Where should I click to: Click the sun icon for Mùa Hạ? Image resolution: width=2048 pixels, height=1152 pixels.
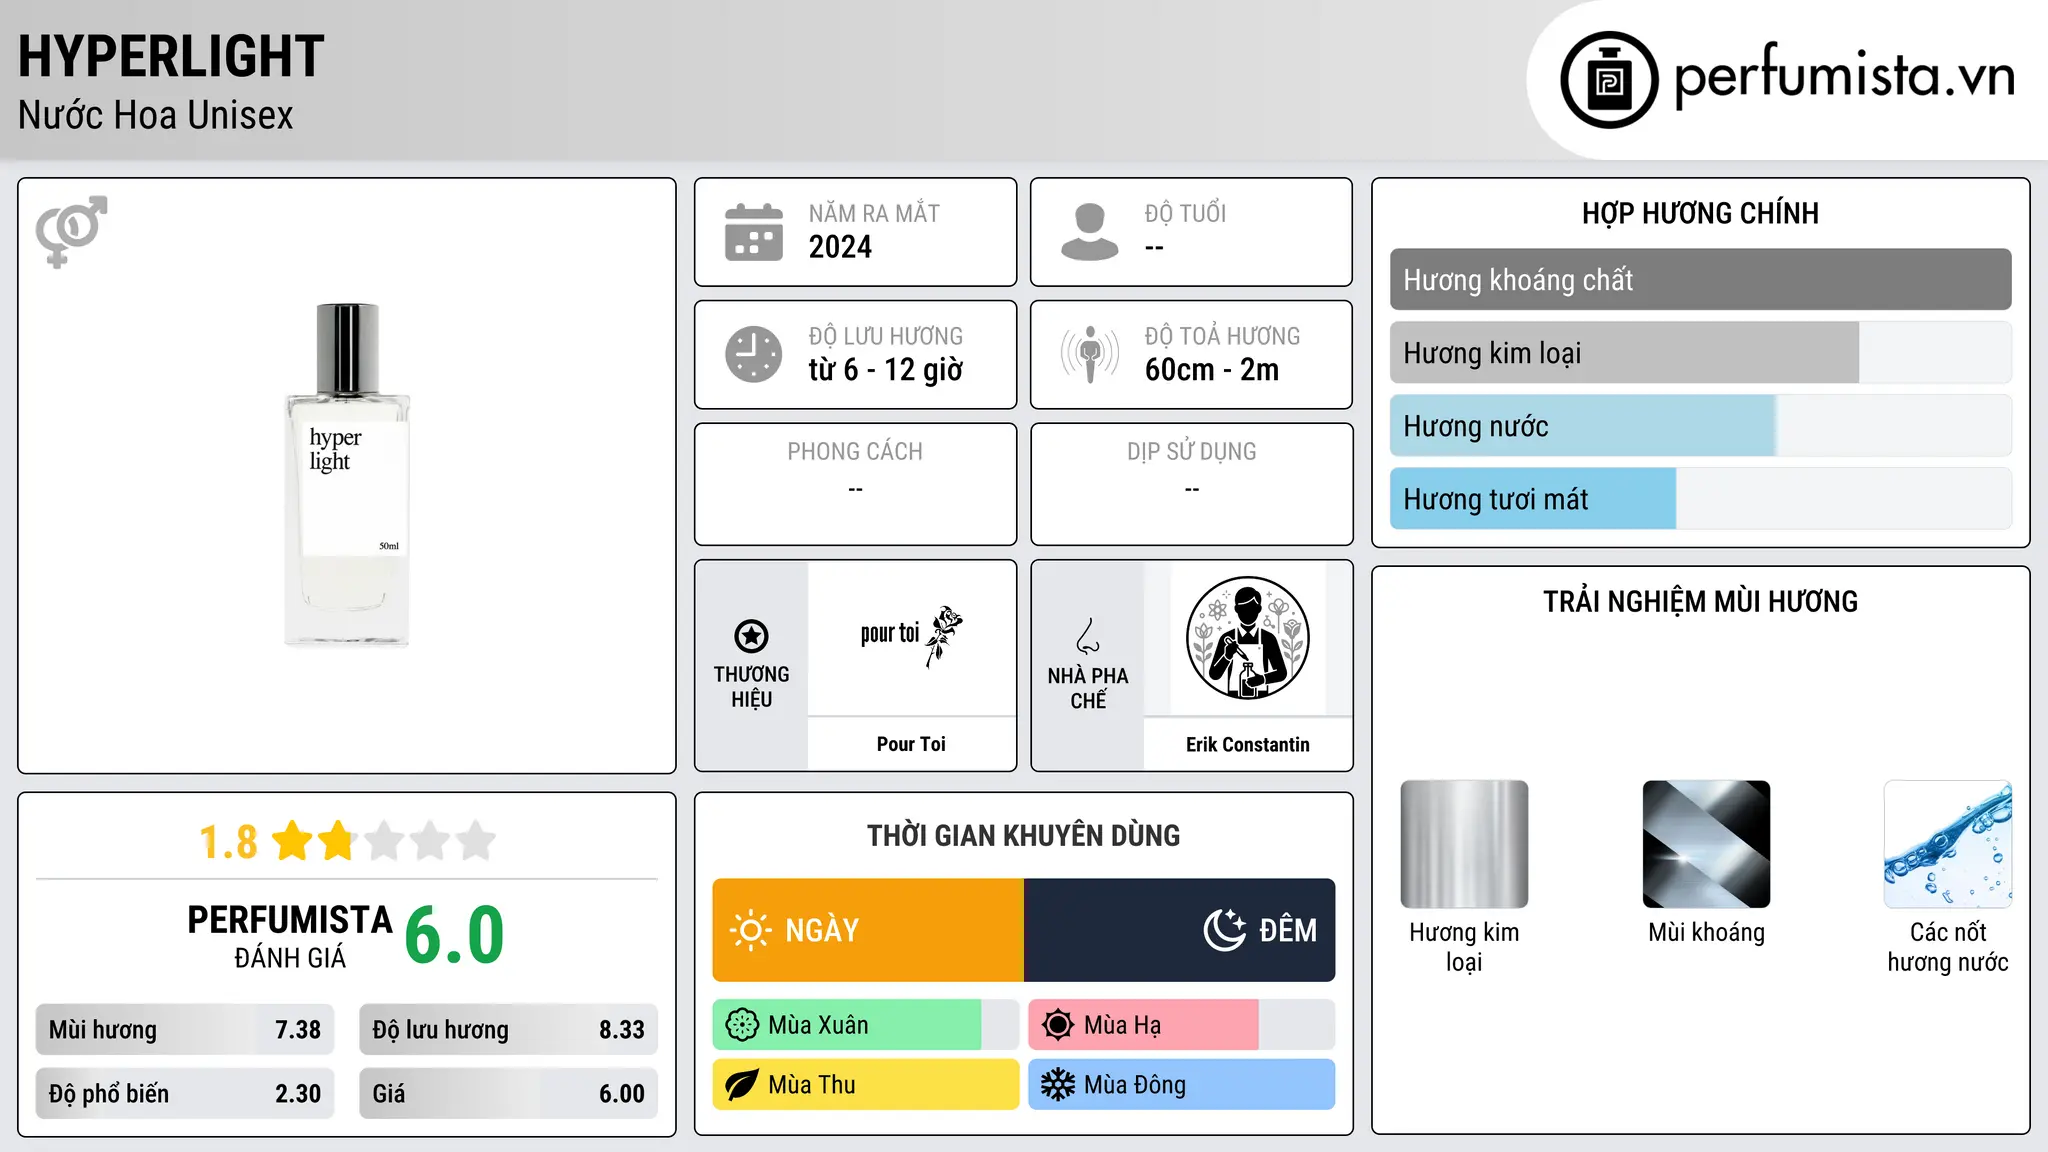[x=1057, y=1025]
